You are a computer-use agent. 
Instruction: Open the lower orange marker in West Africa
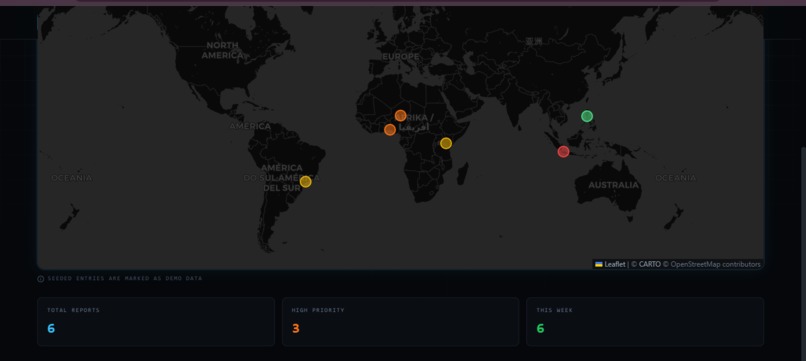(x=390, y=130)
